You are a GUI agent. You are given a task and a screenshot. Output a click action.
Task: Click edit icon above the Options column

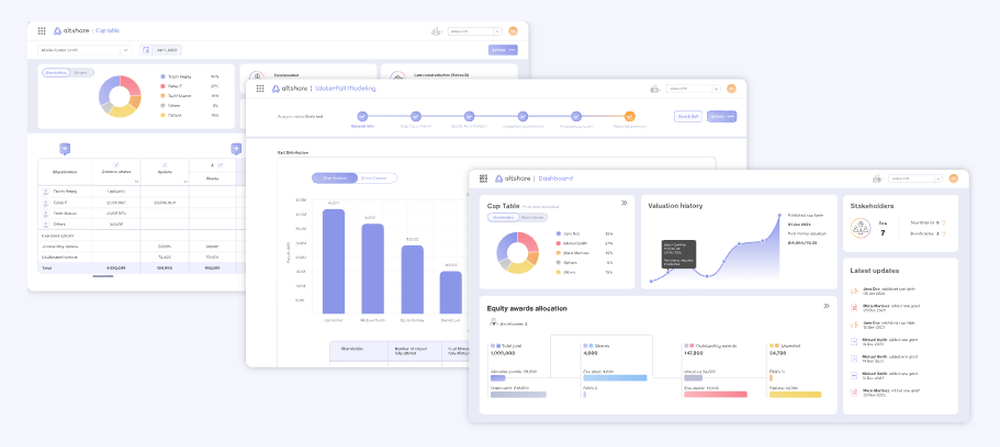[x=165, y=165]
